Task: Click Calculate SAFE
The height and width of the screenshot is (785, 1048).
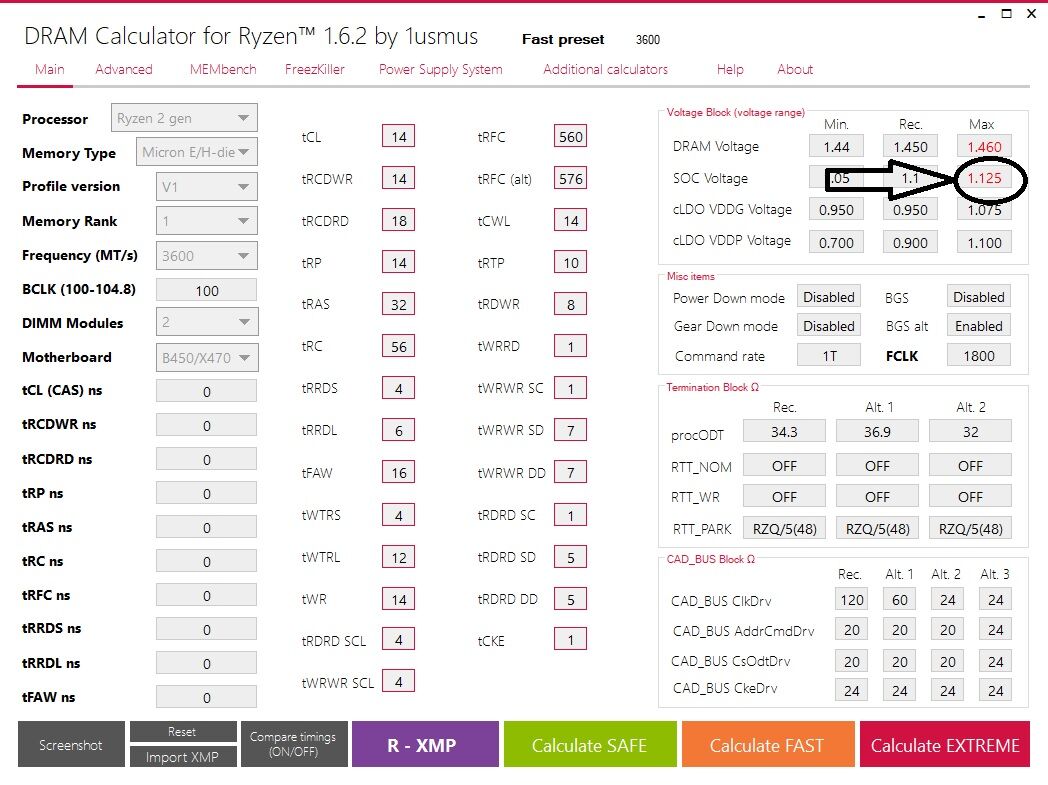Action: click(590, 744)
